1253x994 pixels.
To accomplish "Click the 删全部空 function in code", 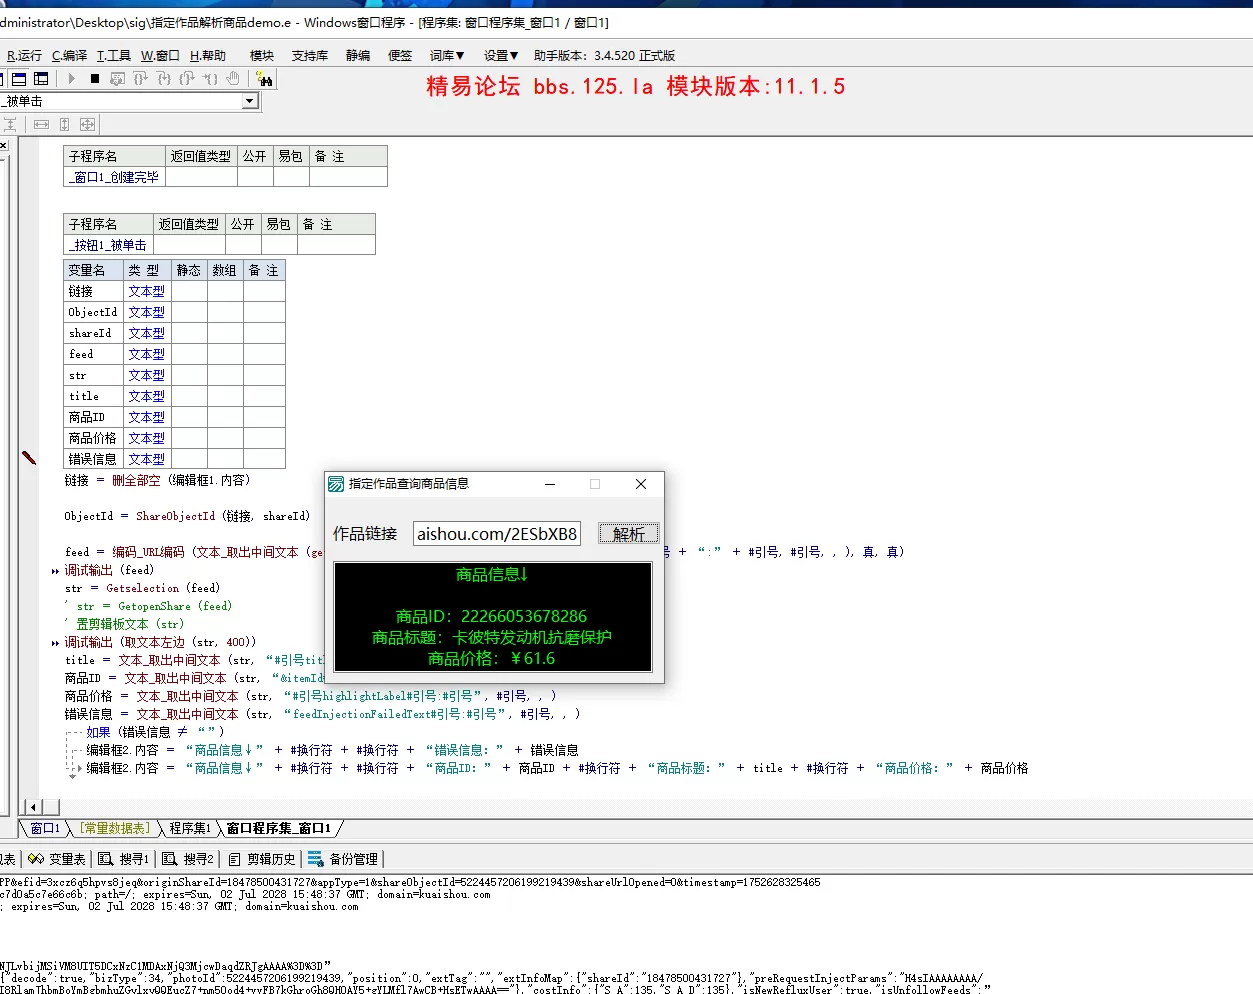I will 136,480.
